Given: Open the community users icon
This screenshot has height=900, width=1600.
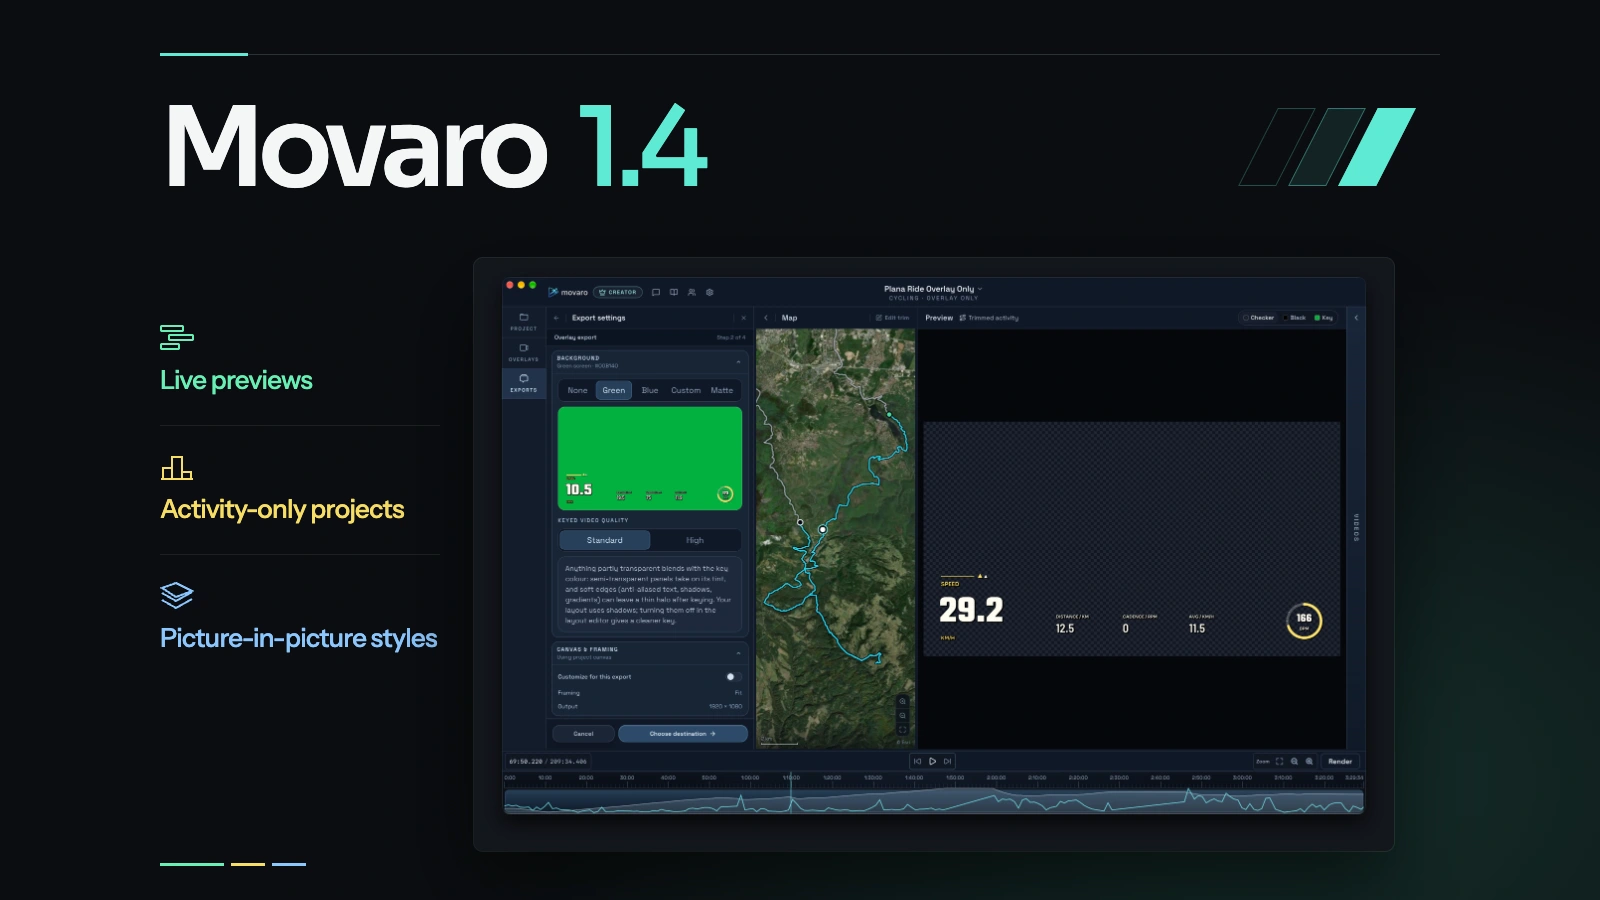Looking at the screenshot, I should pyautogui.click(x=692, y=292).
